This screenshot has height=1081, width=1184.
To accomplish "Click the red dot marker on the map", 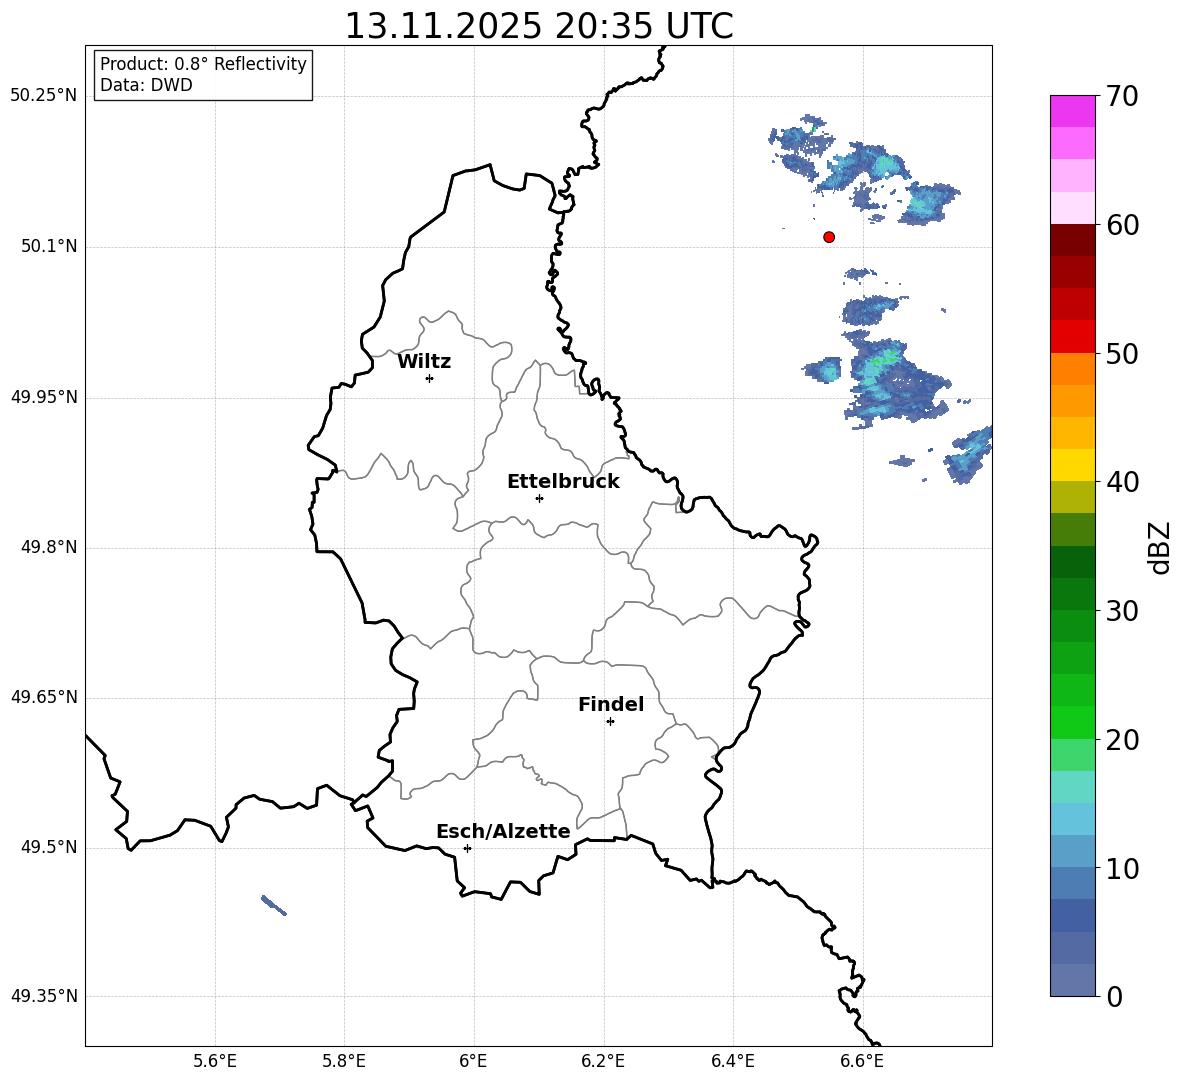I will (x=828, y=237).
